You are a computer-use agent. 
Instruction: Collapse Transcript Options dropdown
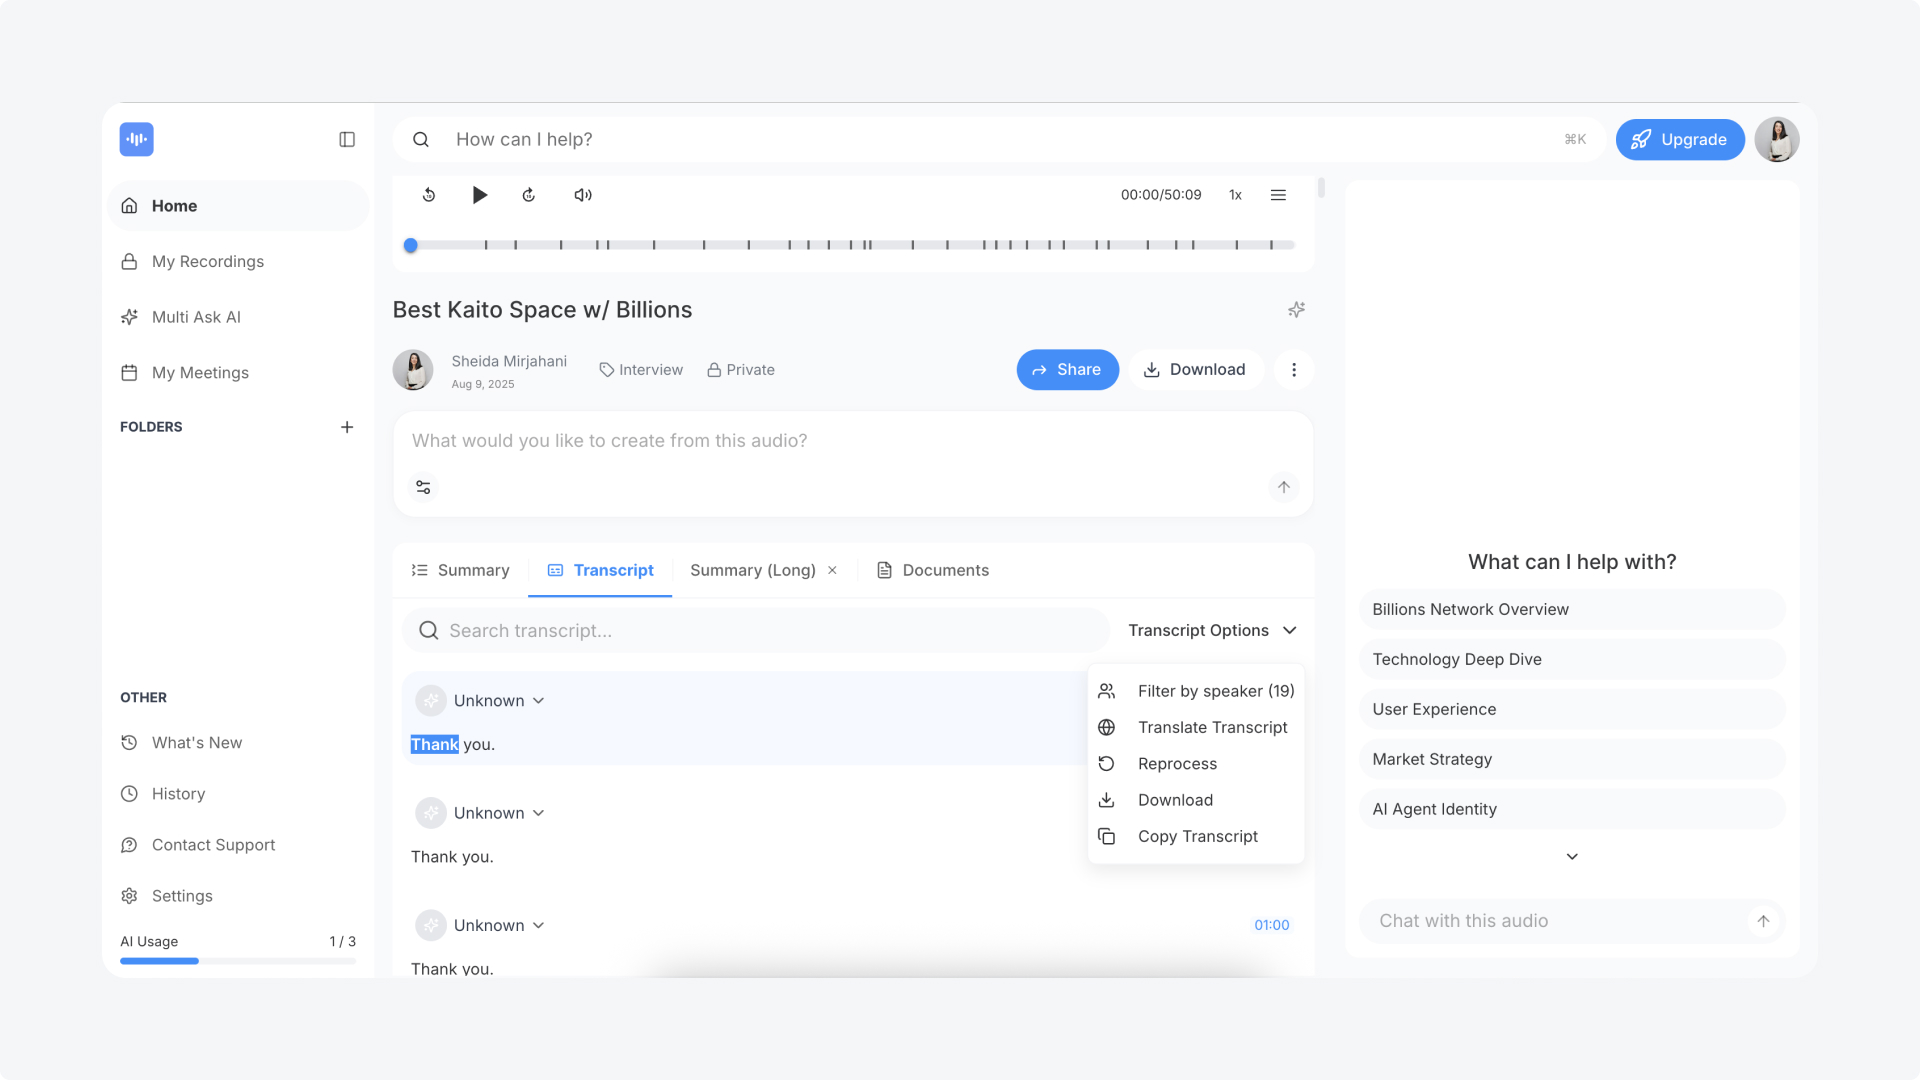(x=1213, y=631)
